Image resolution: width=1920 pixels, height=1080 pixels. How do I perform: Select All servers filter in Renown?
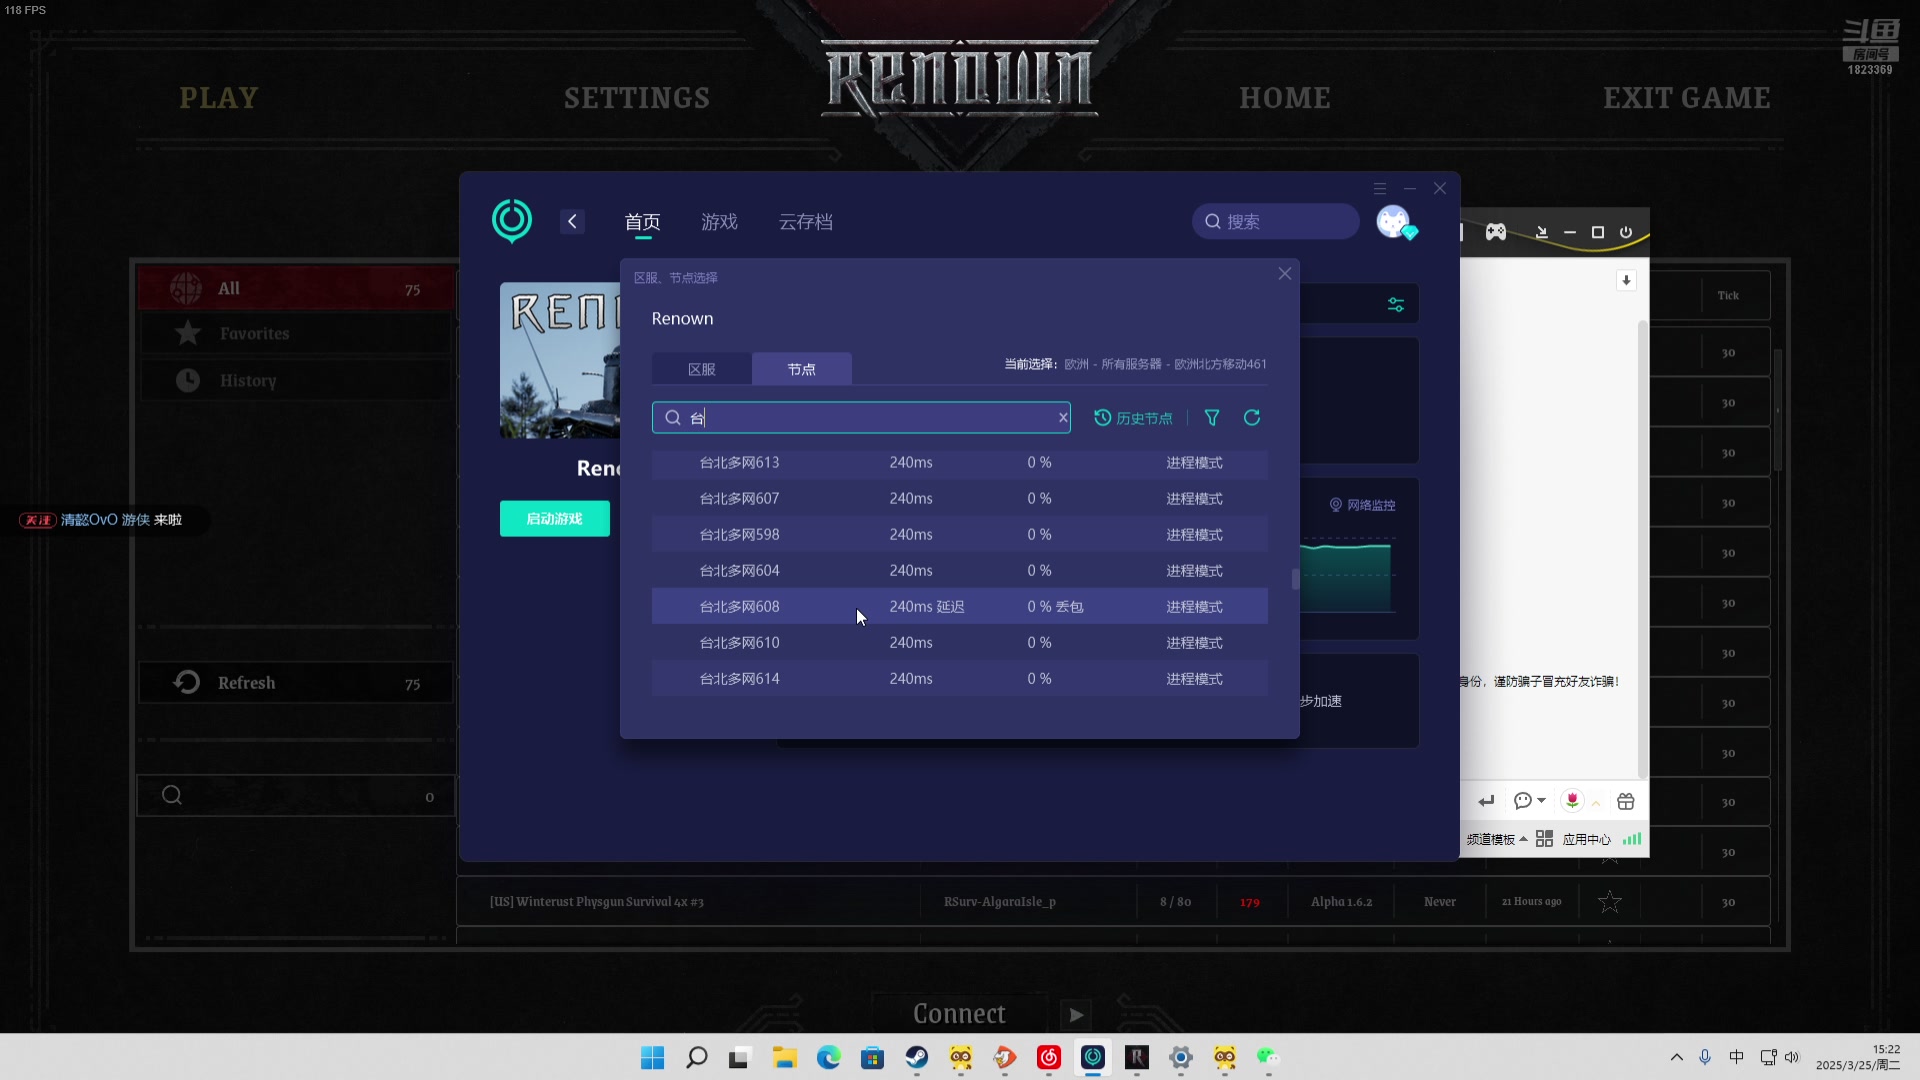click(296, 289)
